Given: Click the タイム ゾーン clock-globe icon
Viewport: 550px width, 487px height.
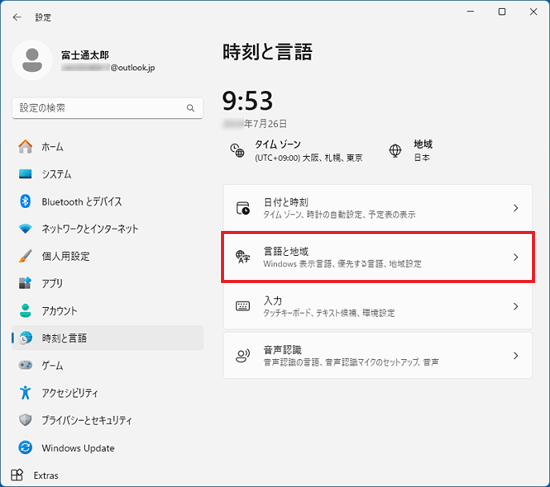Looking at the screenshot, I should pos(237,150).
